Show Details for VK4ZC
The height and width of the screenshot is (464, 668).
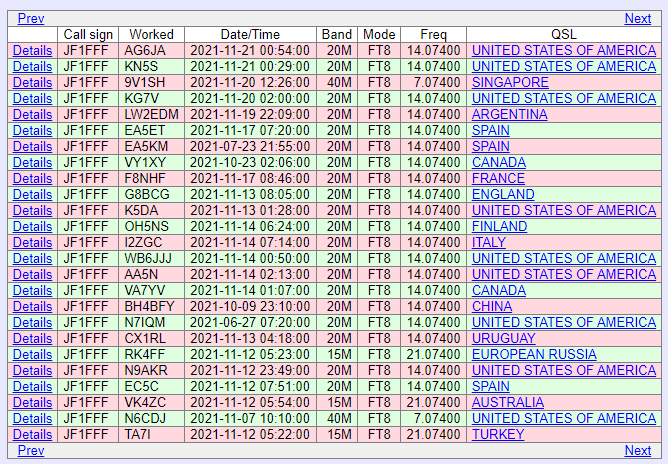coord(32,402)
